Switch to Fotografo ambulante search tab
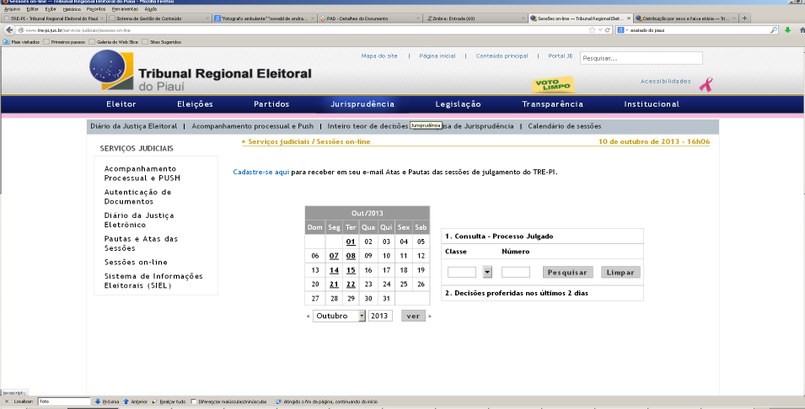Screen dimensions: 805x409 coord(264,18)
